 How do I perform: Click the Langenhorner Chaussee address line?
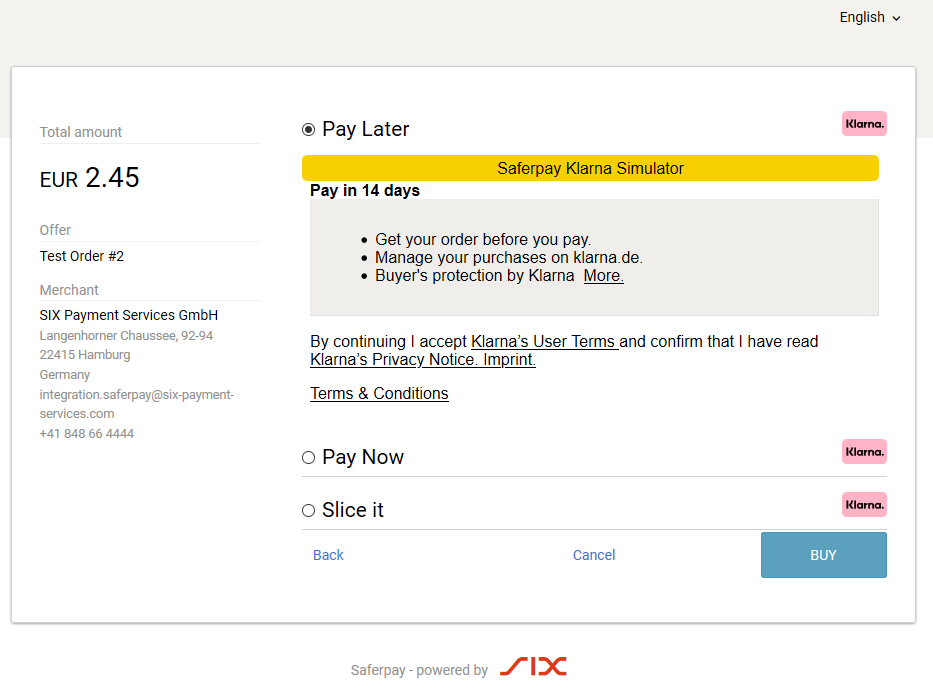126,336
